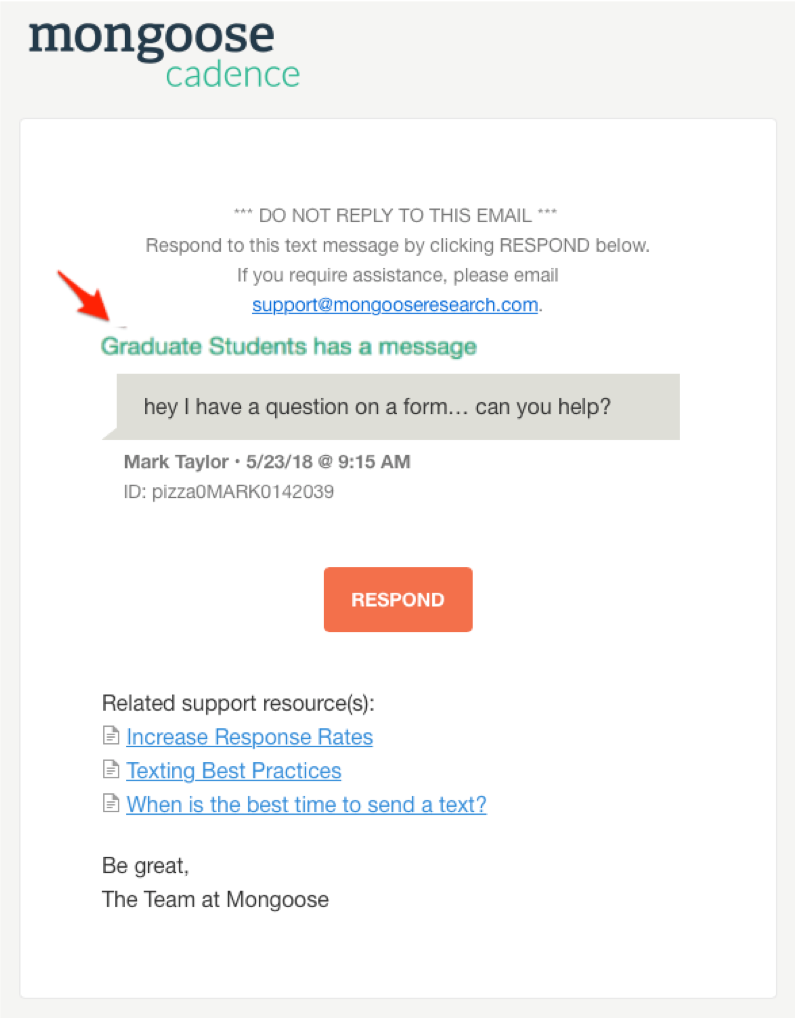This screenshot has height=1018, width=795.
Task: Open "When is the best time to send a text?"
Action: tap(306, 804)
